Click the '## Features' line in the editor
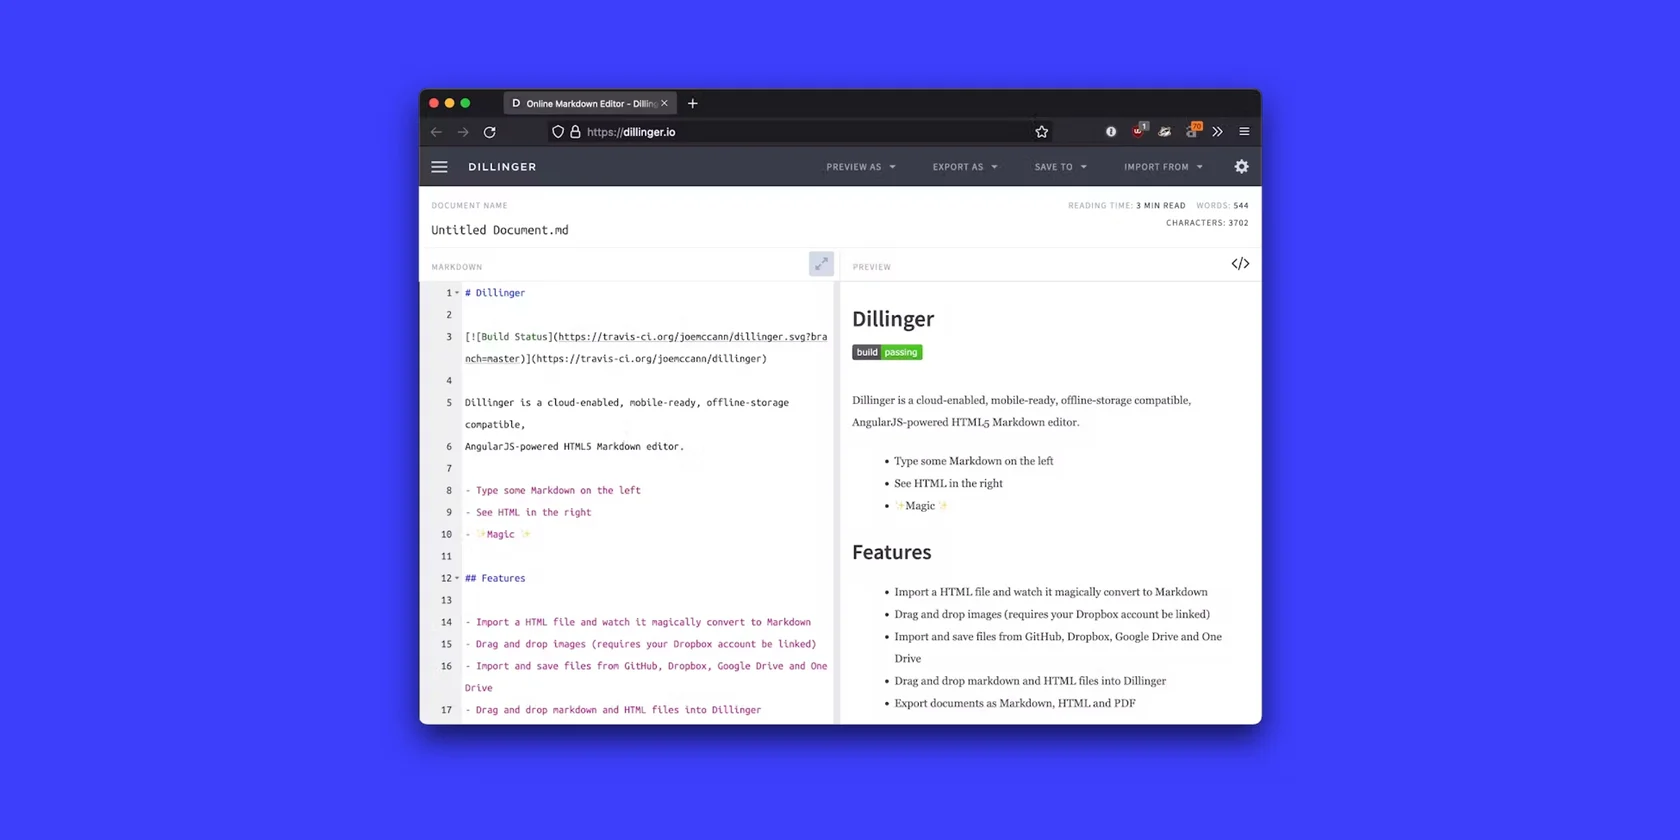This screenshot has height=840, width=1680. click(495, 578)
